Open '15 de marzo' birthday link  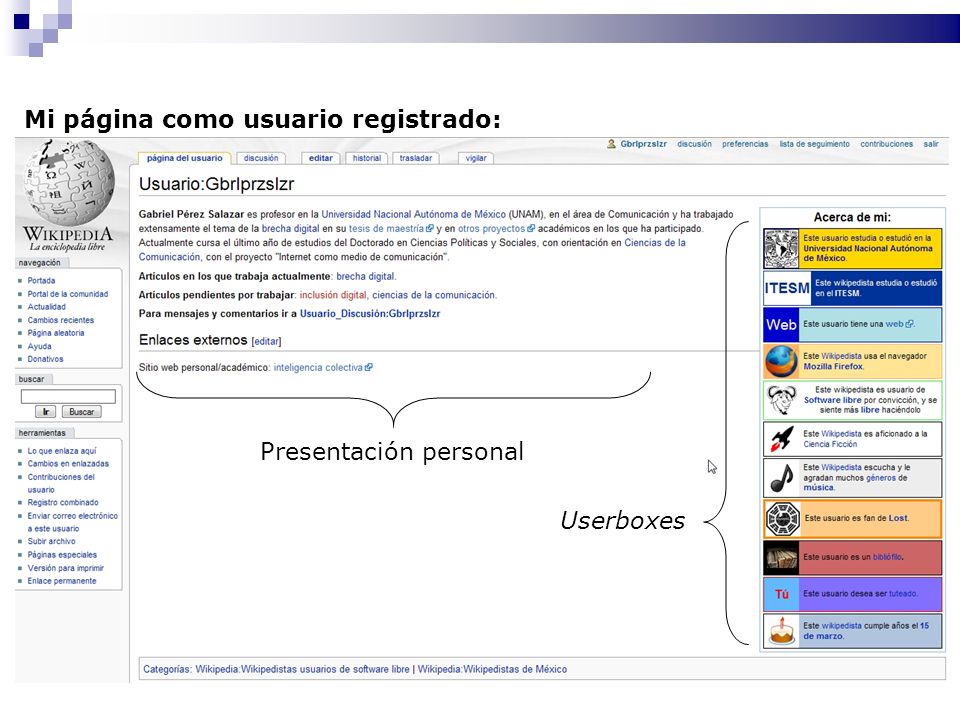point(866,631)
